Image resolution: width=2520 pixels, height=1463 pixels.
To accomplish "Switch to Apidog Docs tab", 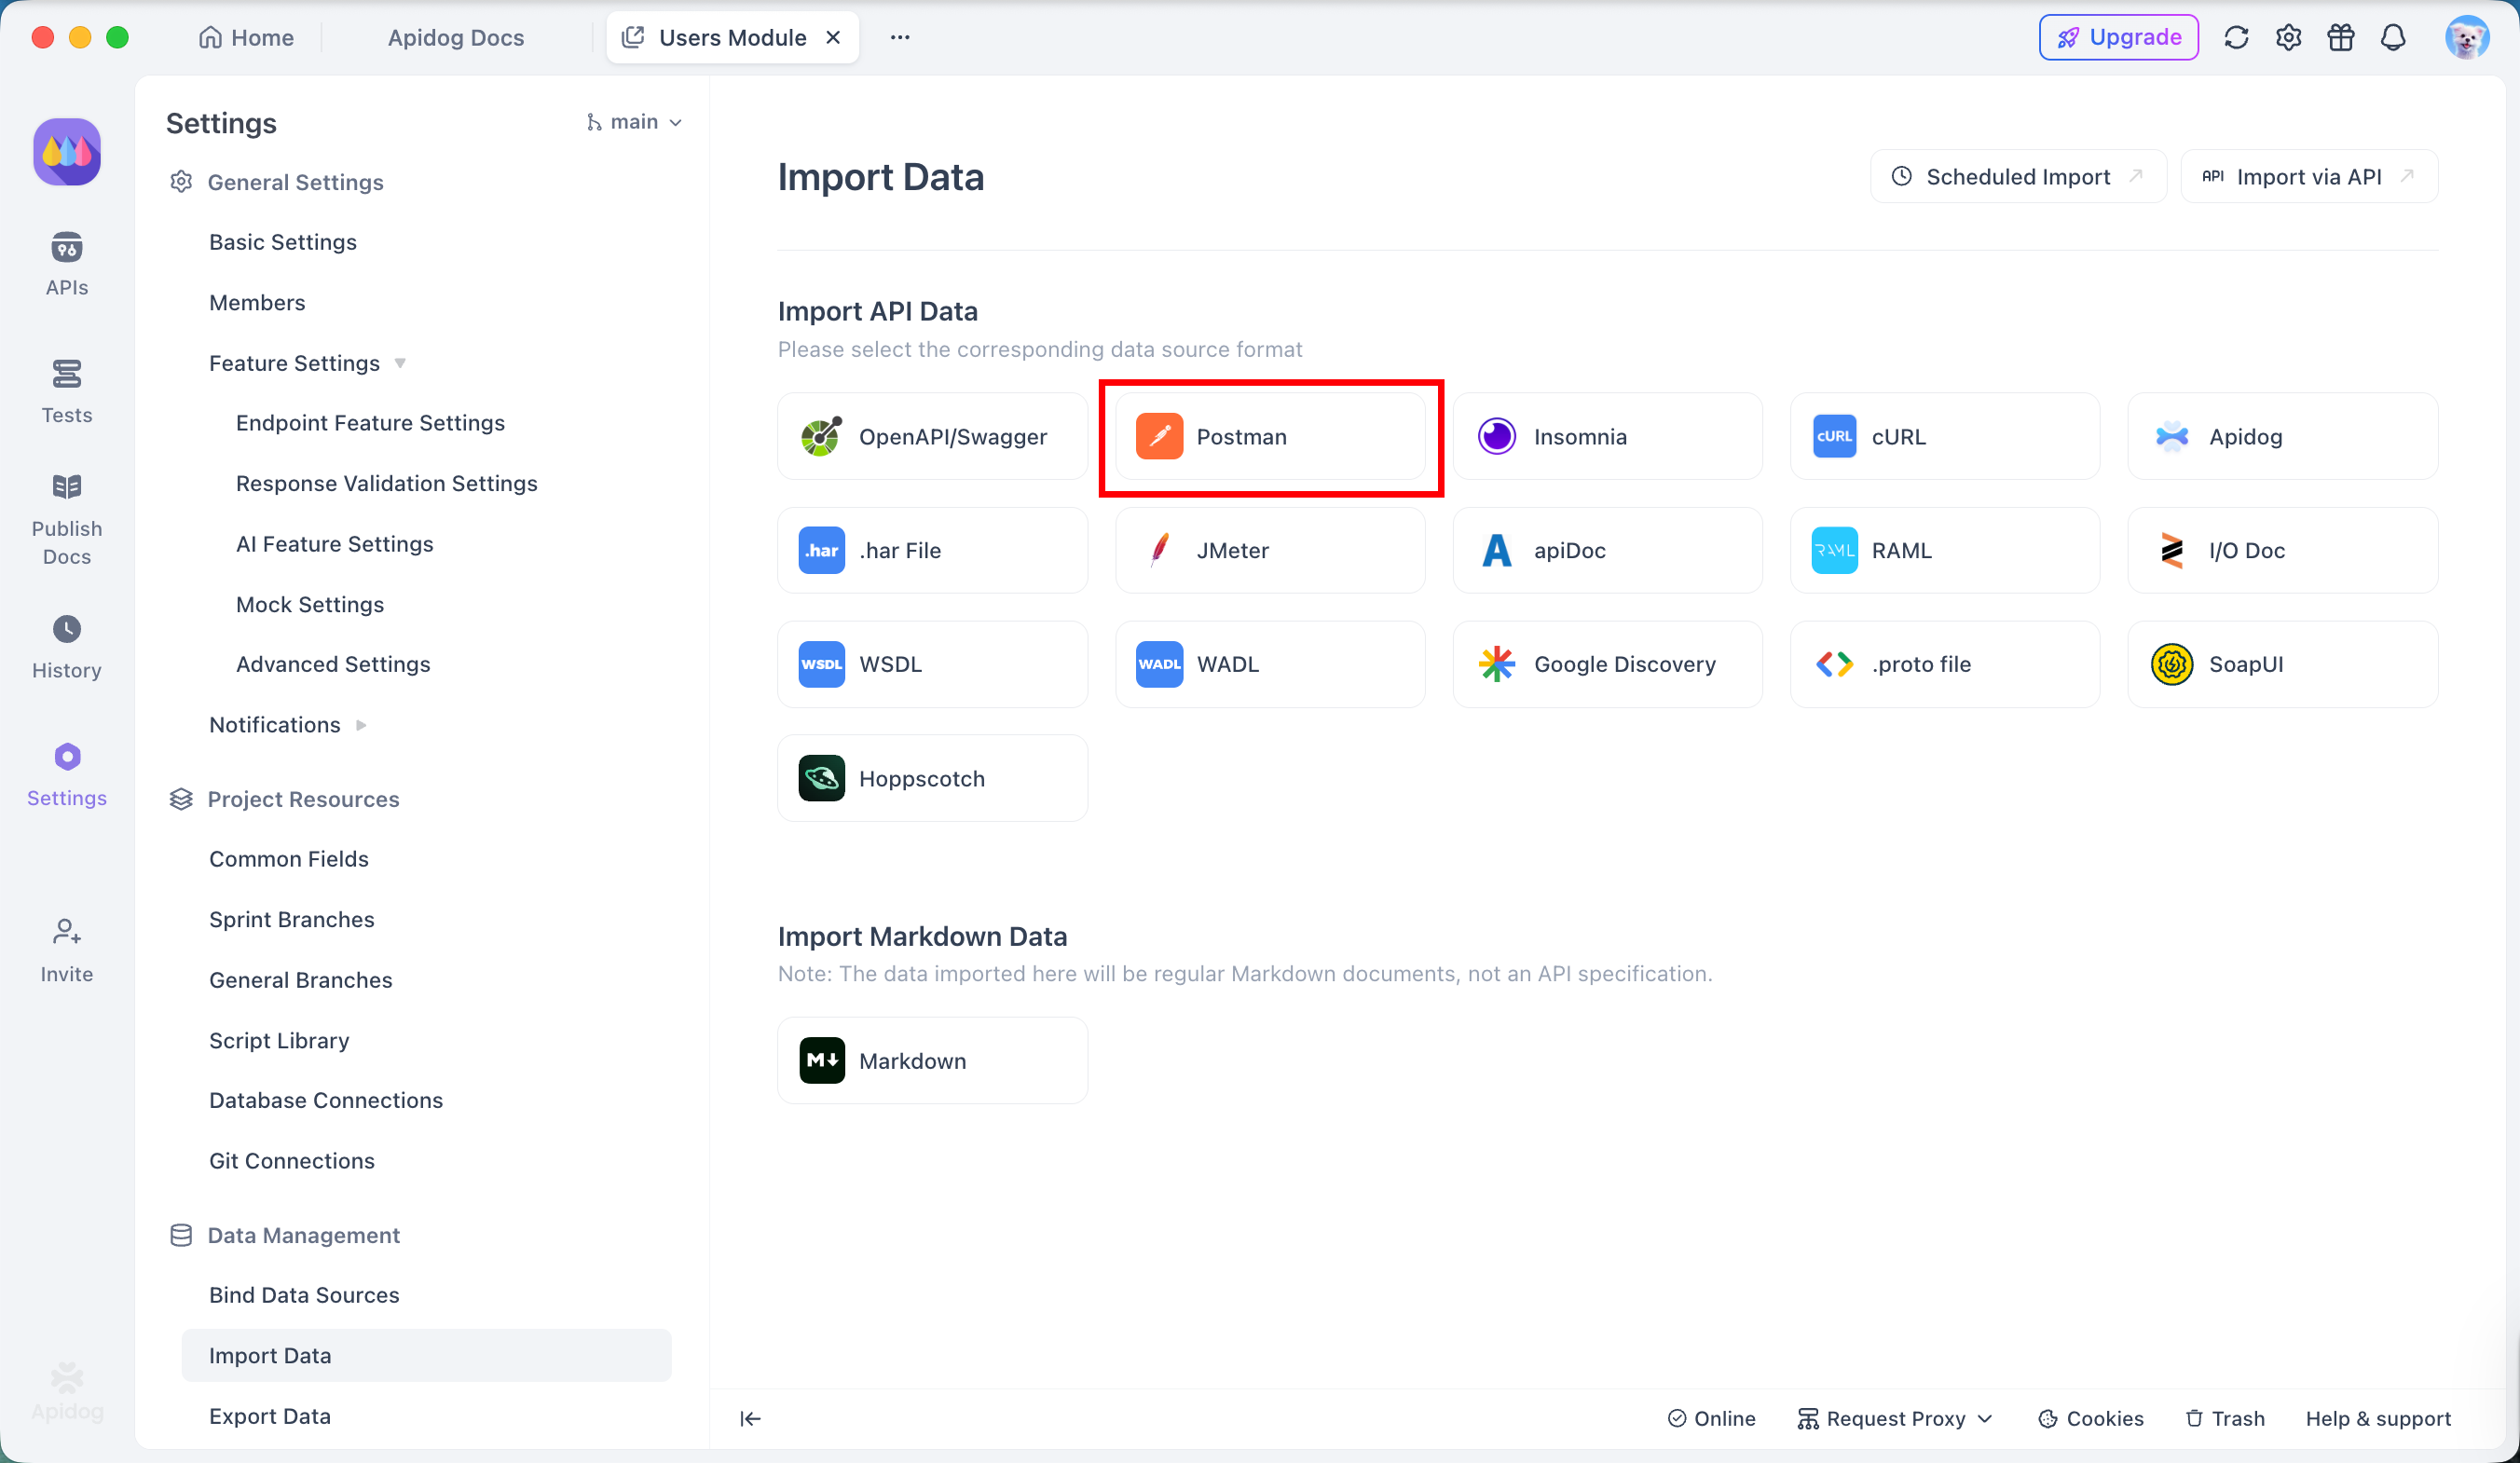I will pos(456,37).
